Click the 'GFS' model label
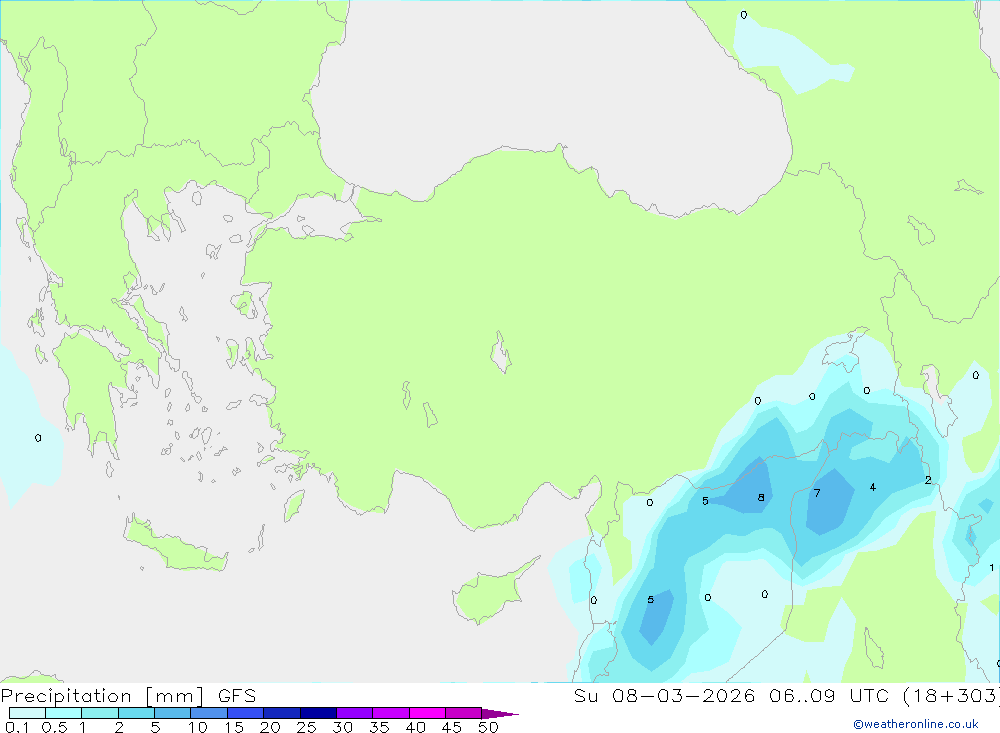 [x=237, y=696]
